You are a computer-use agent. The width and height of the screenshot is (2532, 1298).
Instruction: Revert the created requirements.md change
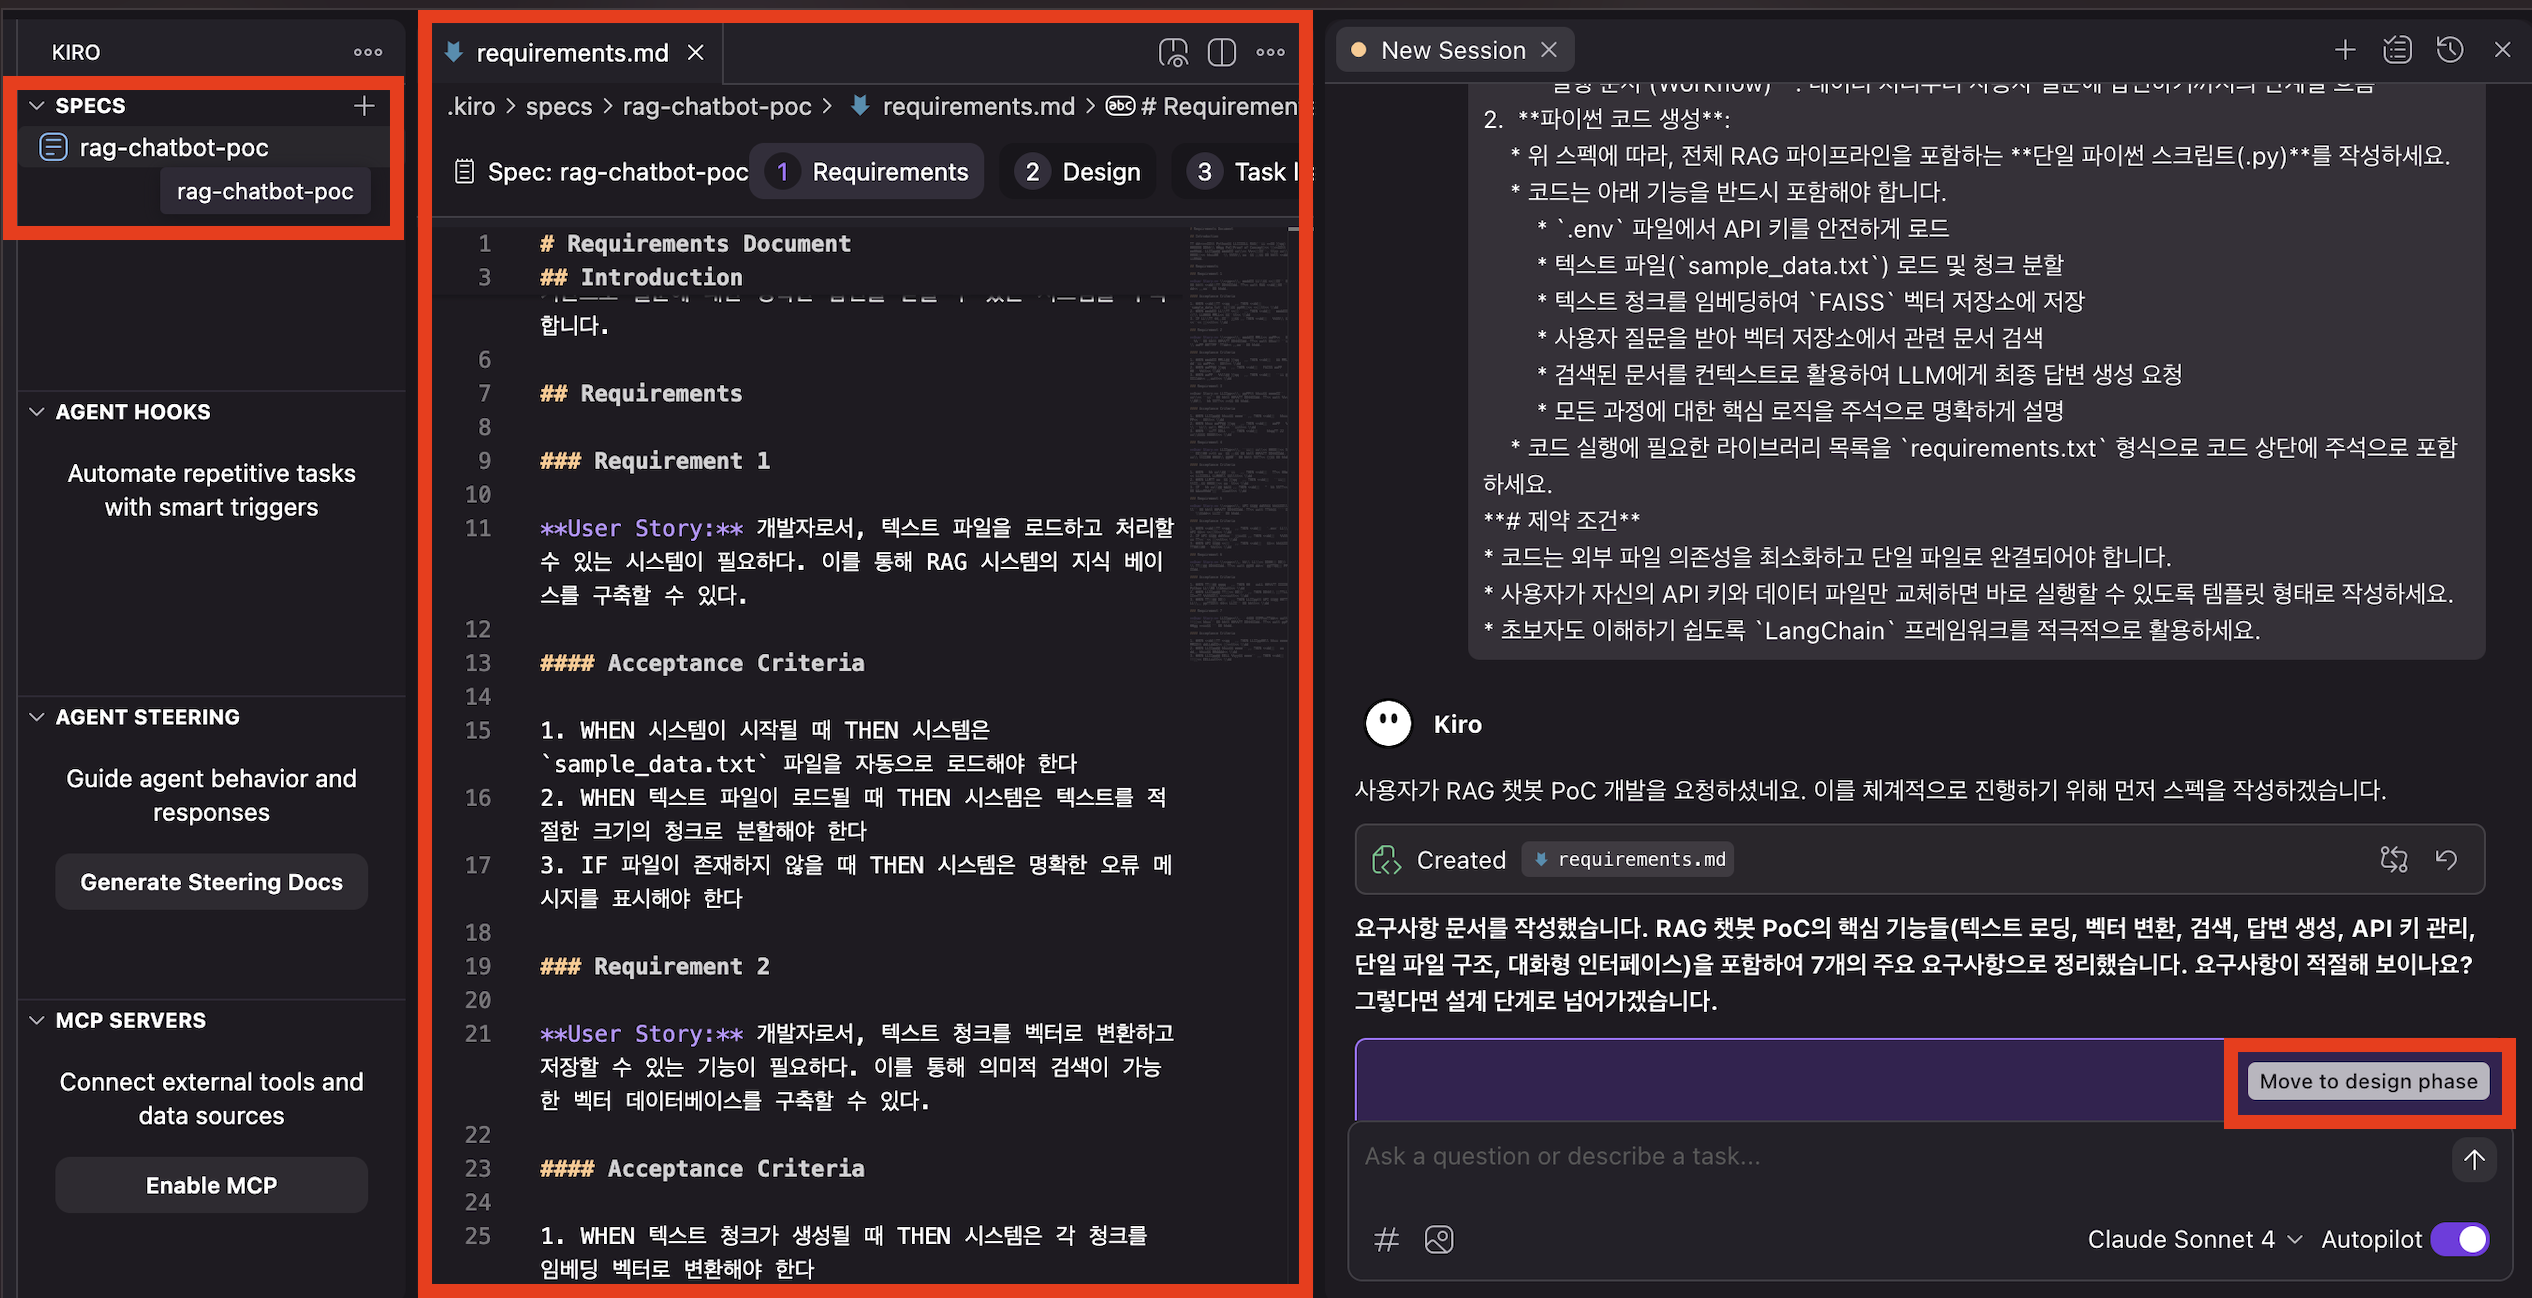[x=2446, y=859]
